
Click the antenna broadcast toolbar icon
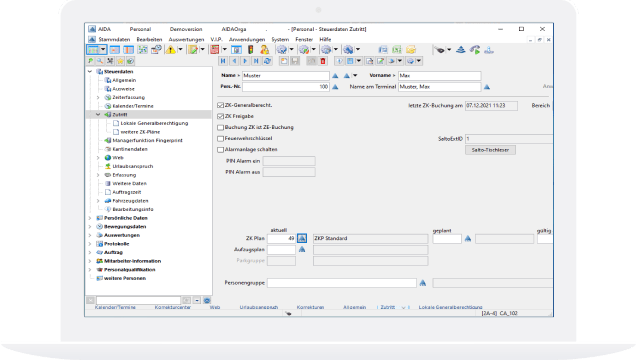coord(461,50)
